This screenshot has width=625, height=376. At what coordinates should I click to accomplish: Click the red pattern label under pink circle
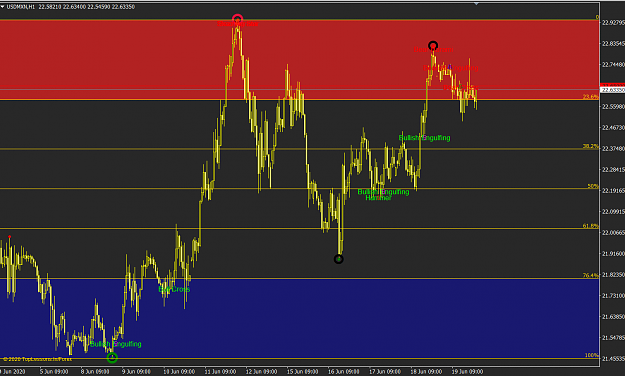pos(238,24)
